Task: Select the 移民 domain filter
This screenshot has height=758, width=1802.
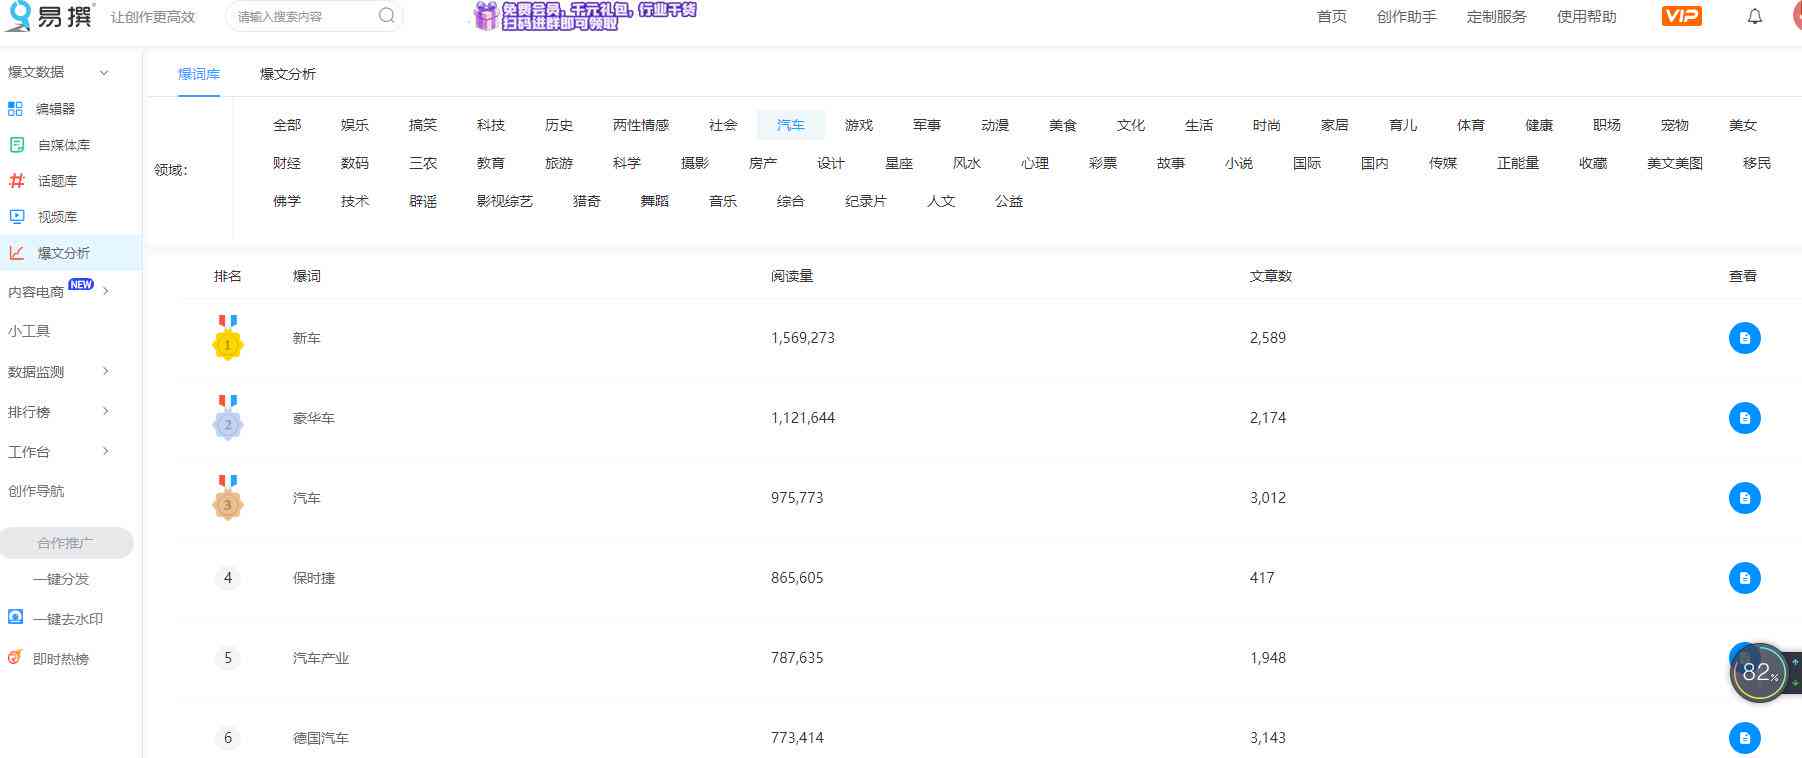Action: [1757, 163]
